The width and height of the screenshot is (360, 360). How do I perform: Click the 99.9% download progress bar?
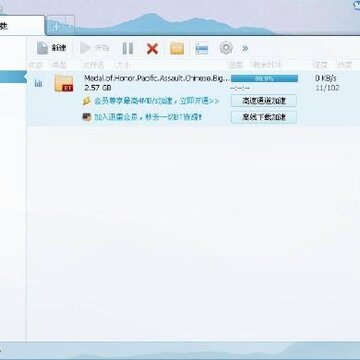(264, 79)
